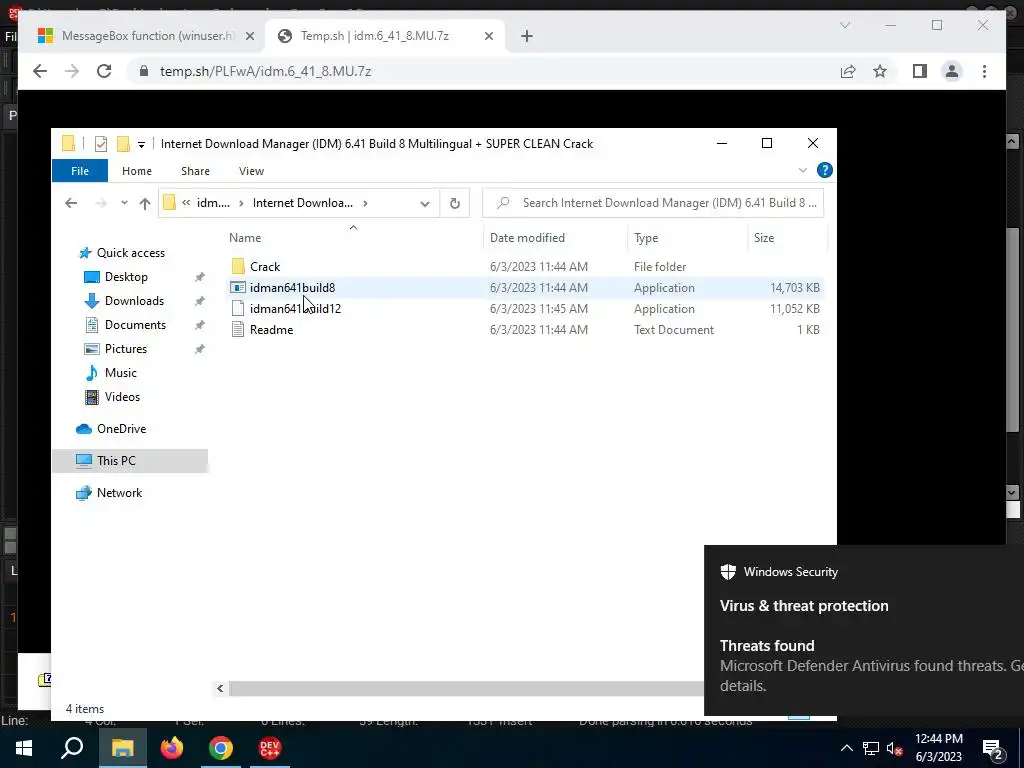The width and height of the screenshot is (1024, 768).
Task: Open the Home ribbon tab
Action: (x=136, y=171)
